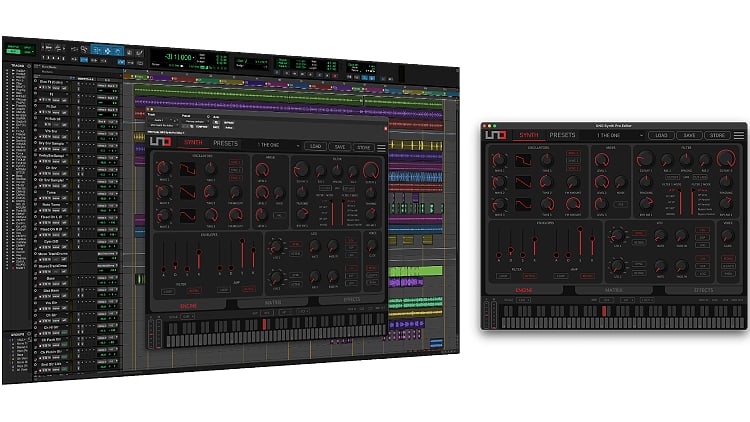
Task: Toggle filter envelope RETRIG button in standalone editor
Action: [x=530, y=276]
